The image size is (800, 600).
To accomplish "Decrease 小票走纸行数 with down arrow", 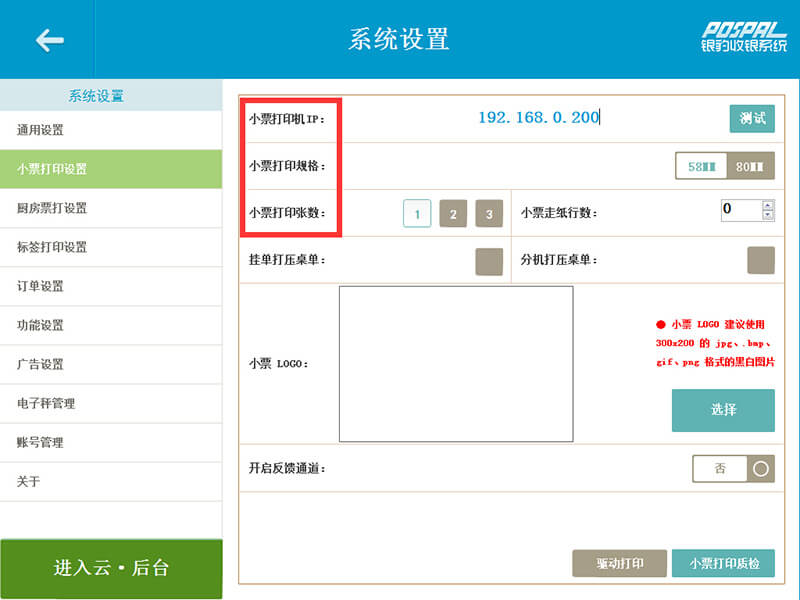I will pos(768,215).
